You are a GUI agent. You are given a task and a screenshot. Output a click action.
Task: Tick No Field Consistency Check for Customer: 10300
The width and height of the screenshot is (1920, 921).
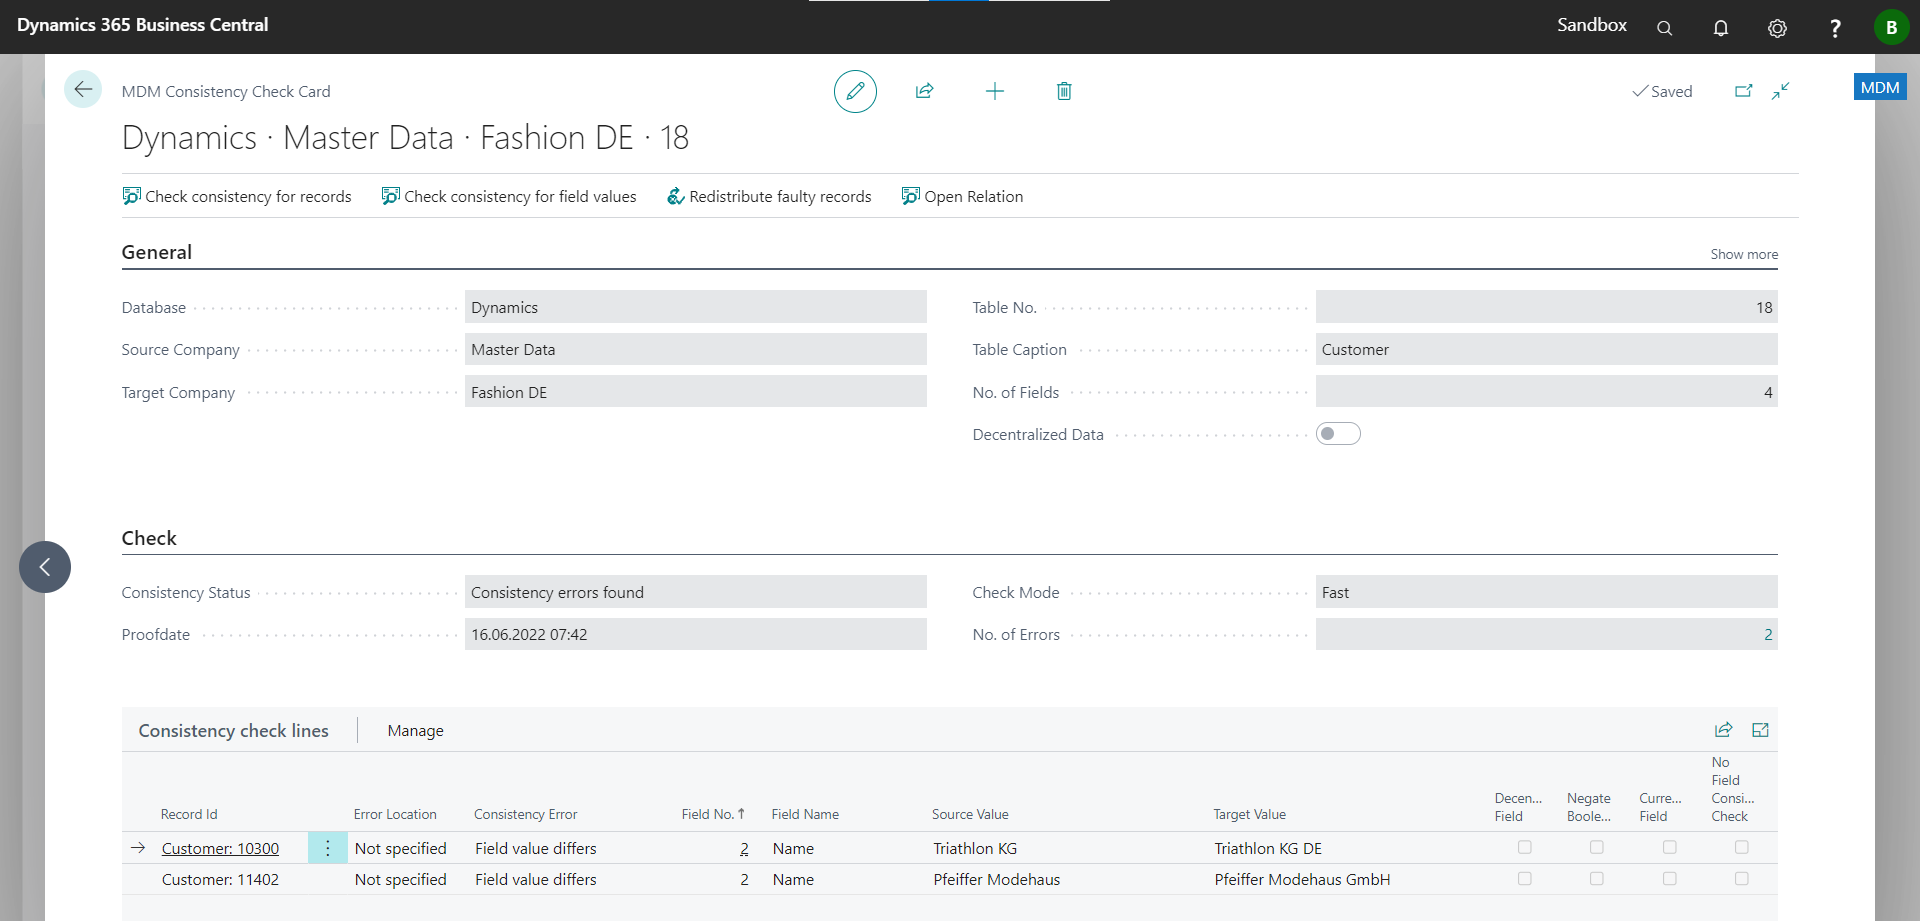(1742, 847)
